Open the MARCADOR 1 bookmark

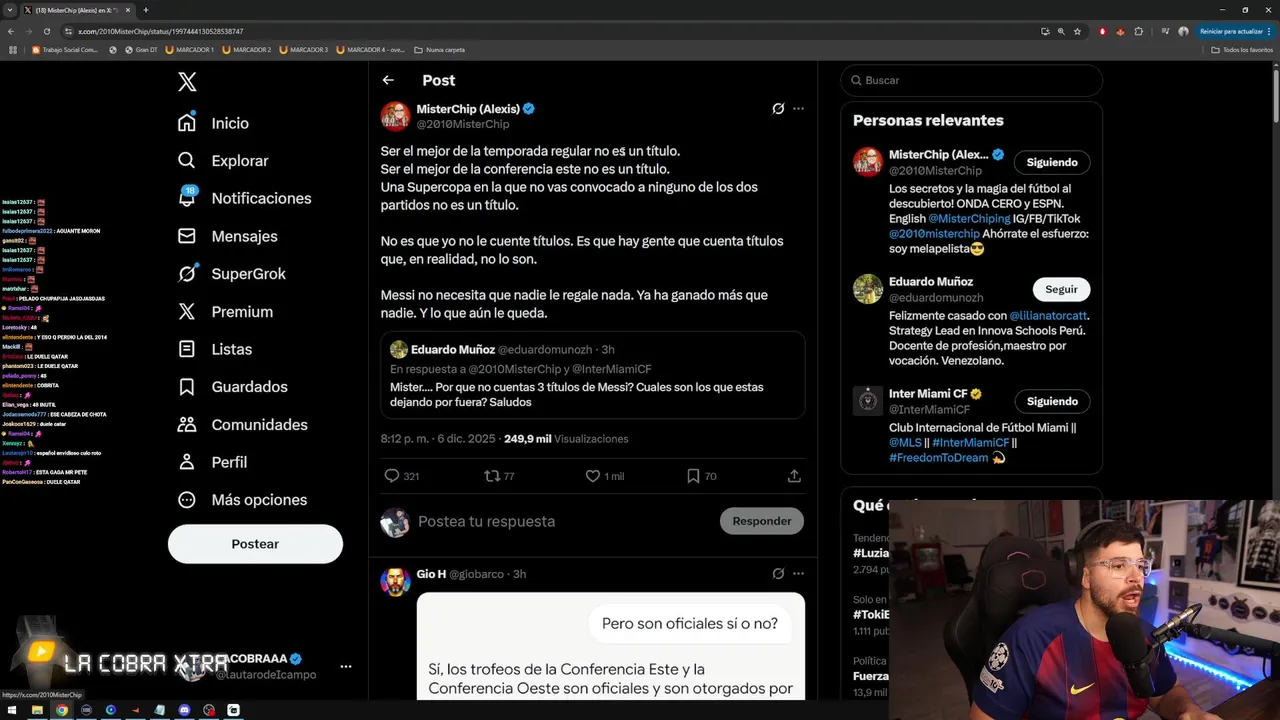coord(189,49)
